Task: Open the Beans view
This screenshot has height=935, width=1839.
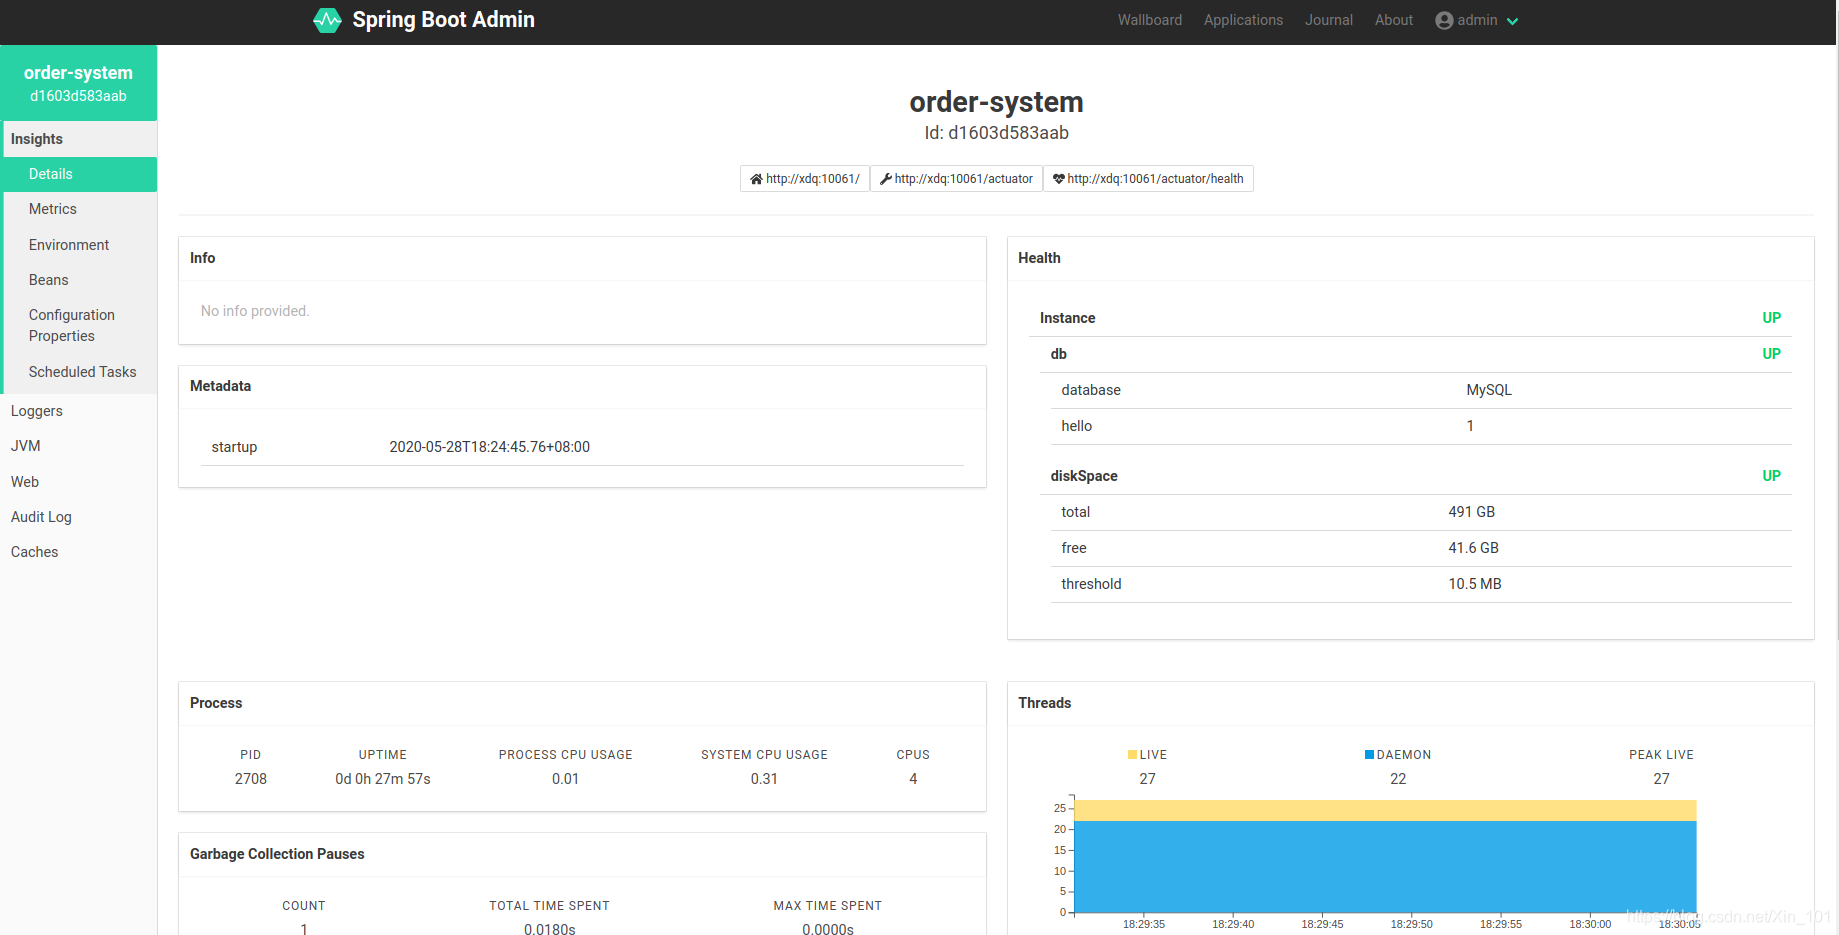Action: (80, 280)
